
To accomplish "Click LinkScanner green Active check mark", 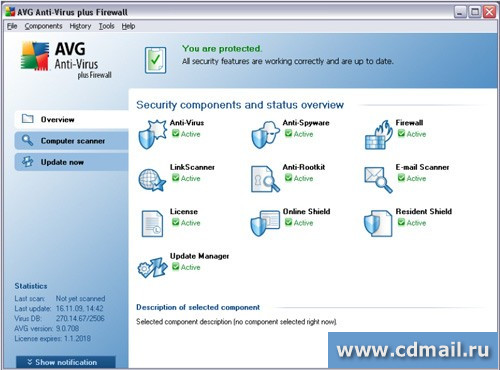I will (x=176, y=178).
